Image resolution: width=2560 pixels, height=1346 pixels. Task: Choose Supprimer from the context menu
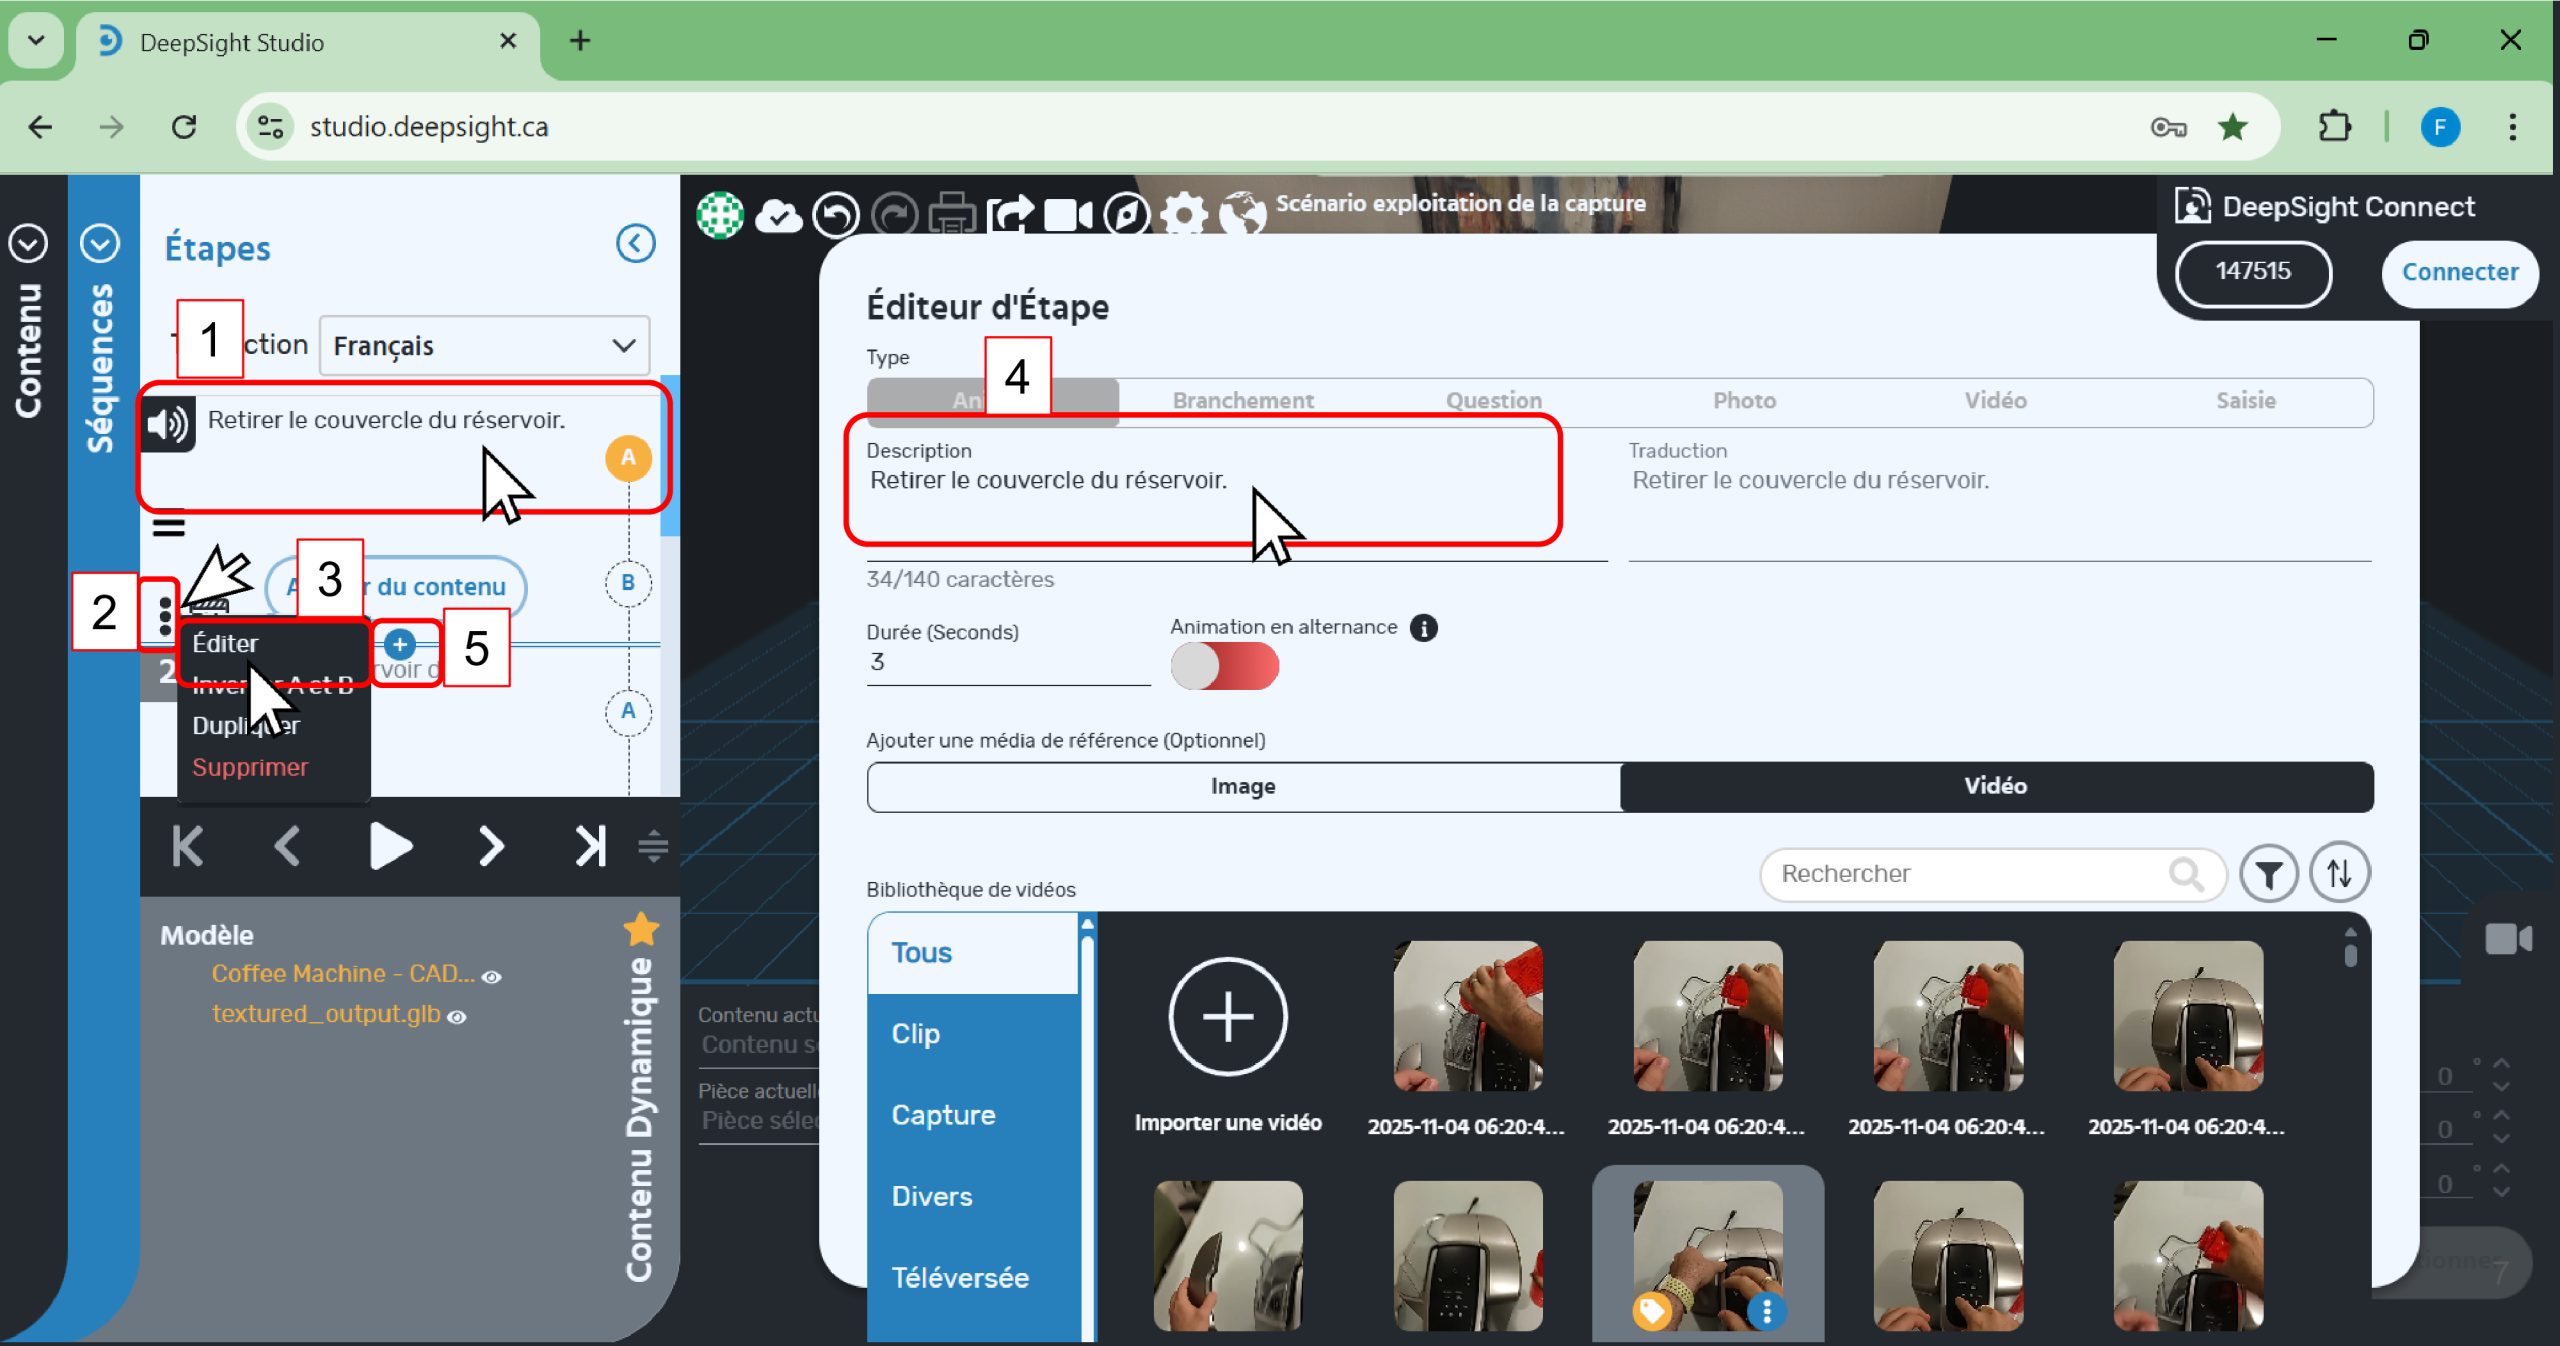[x=250, y=768]
